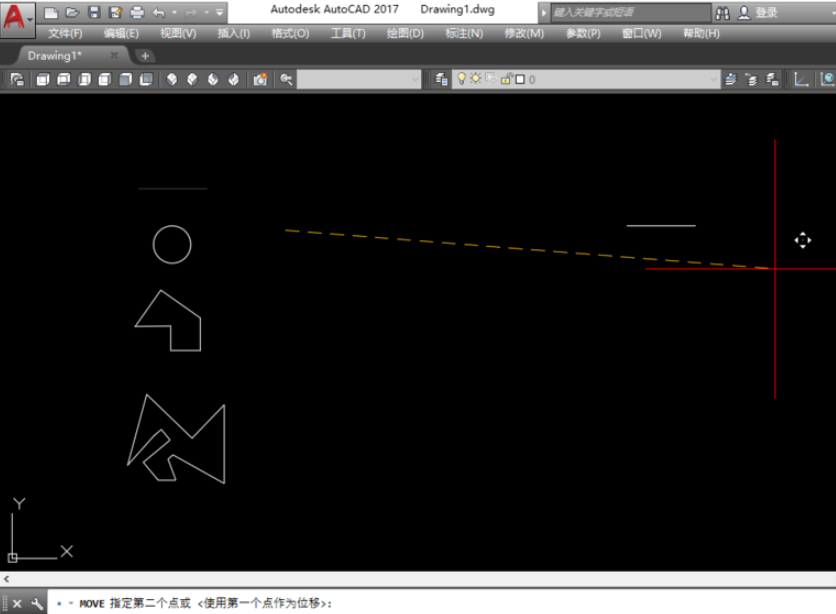Click the layer 0 color swatch square

[520, 79]
